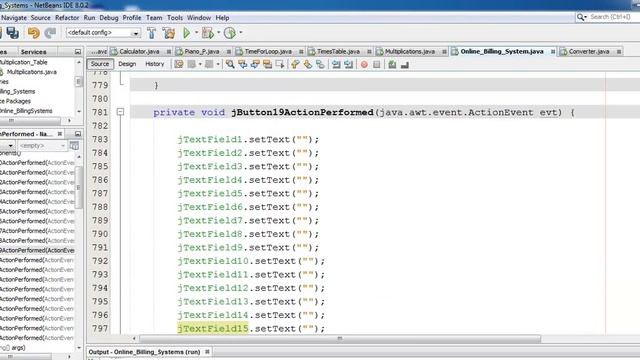Open the Run menu

[89, 18]
